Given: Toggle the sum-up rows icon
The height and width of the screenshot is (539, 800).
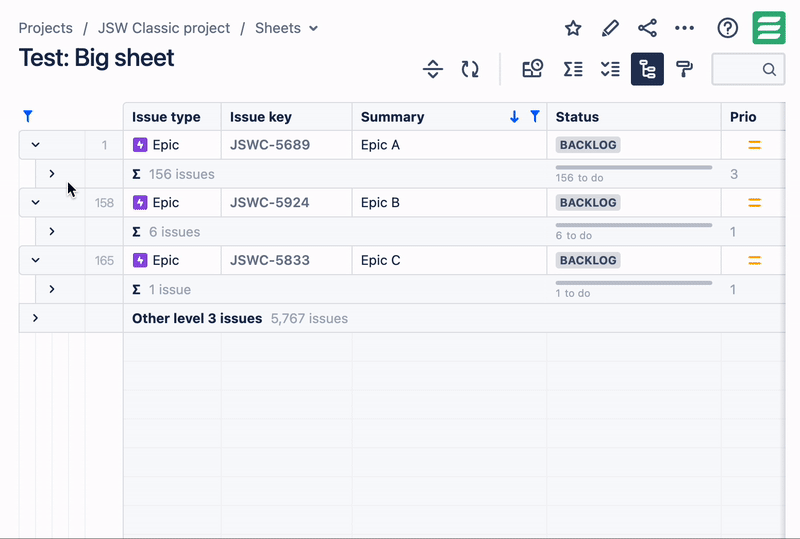Looking at the screenshot, I should [x=573, y=69].
